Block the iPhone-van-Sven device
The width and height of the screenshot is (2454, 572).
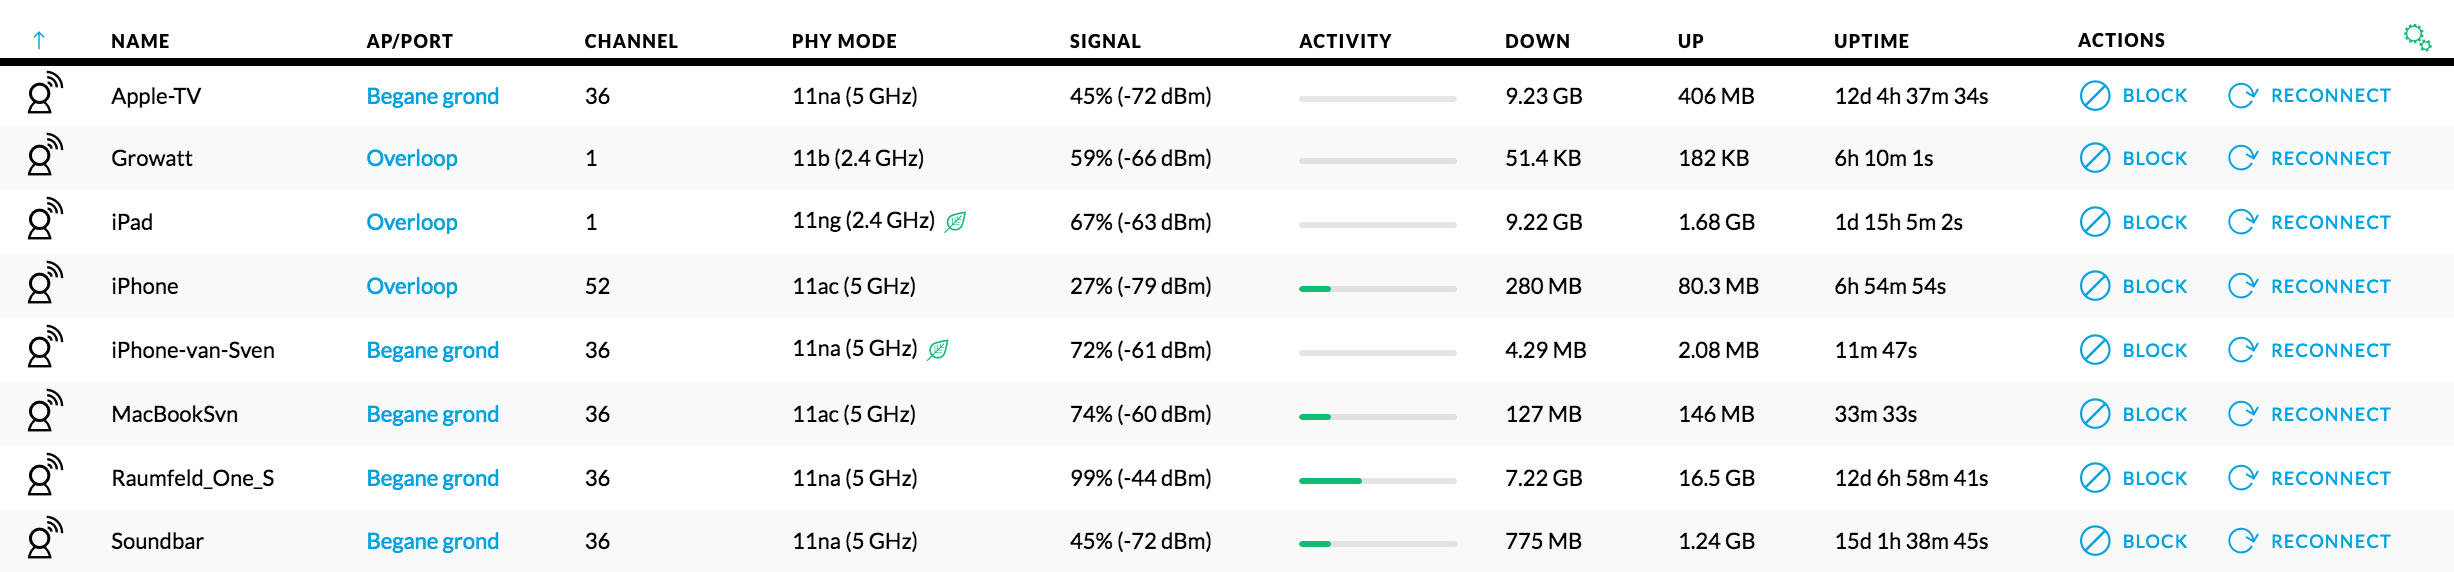[x=2133, y=350]
